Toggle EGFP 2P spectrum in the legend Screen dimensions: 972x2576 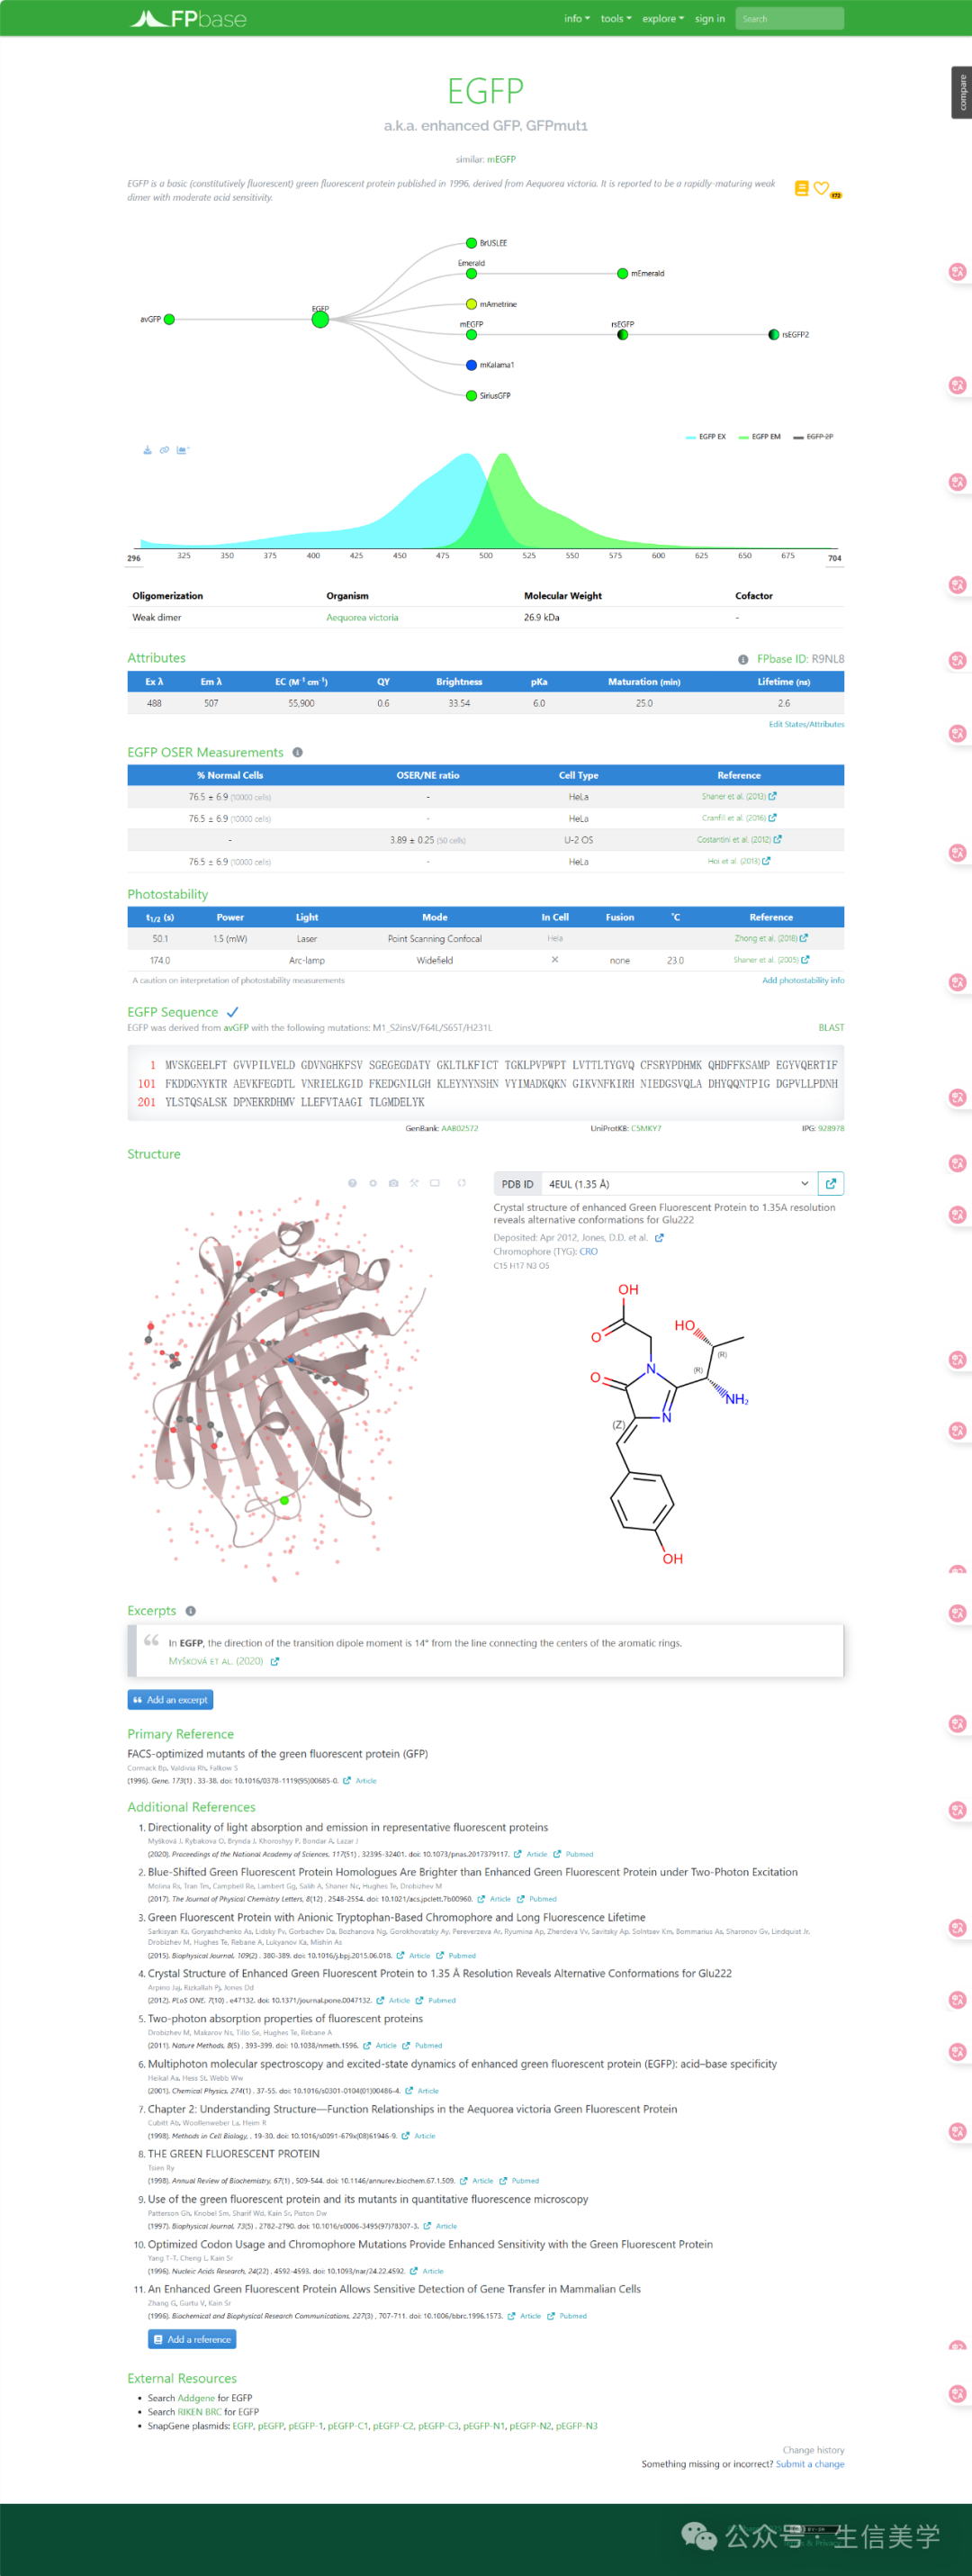point(813,437)
